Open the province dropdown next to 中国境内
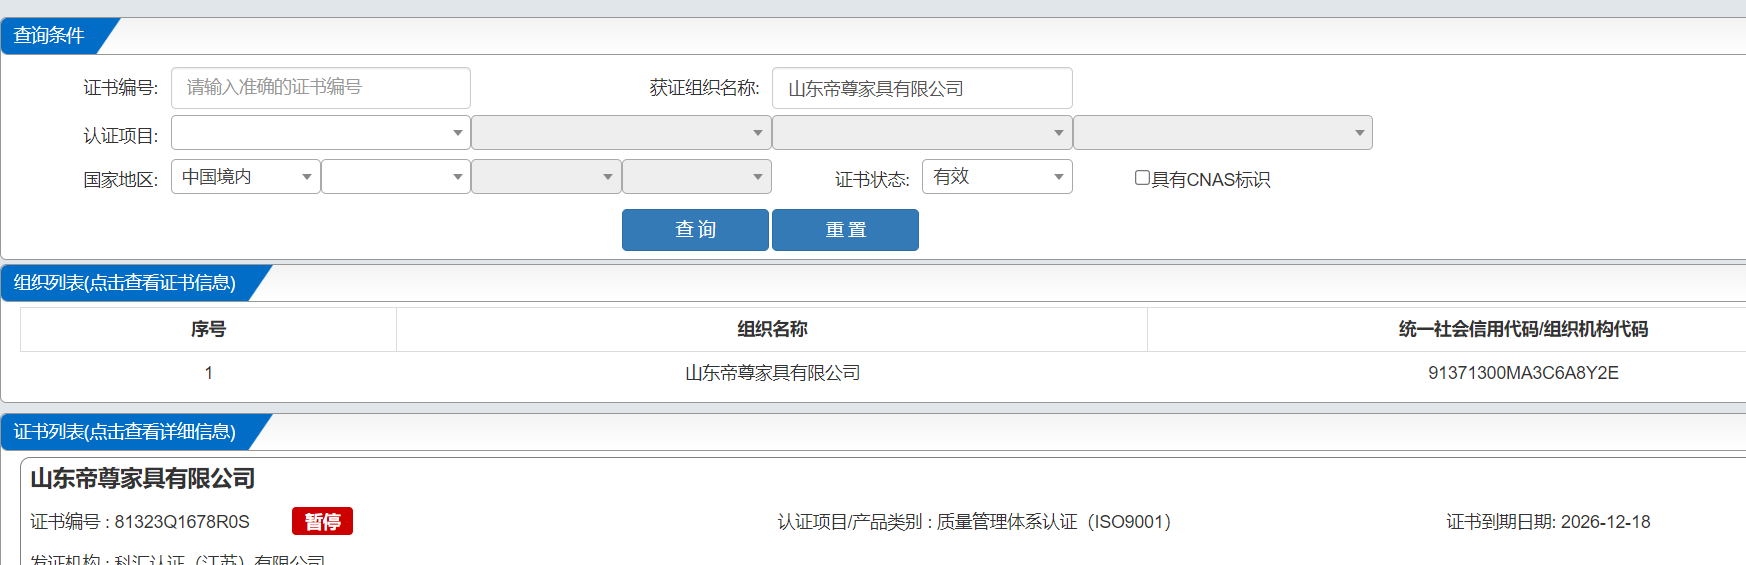The width and height of the screenshot is (1746, 565). 396,177
